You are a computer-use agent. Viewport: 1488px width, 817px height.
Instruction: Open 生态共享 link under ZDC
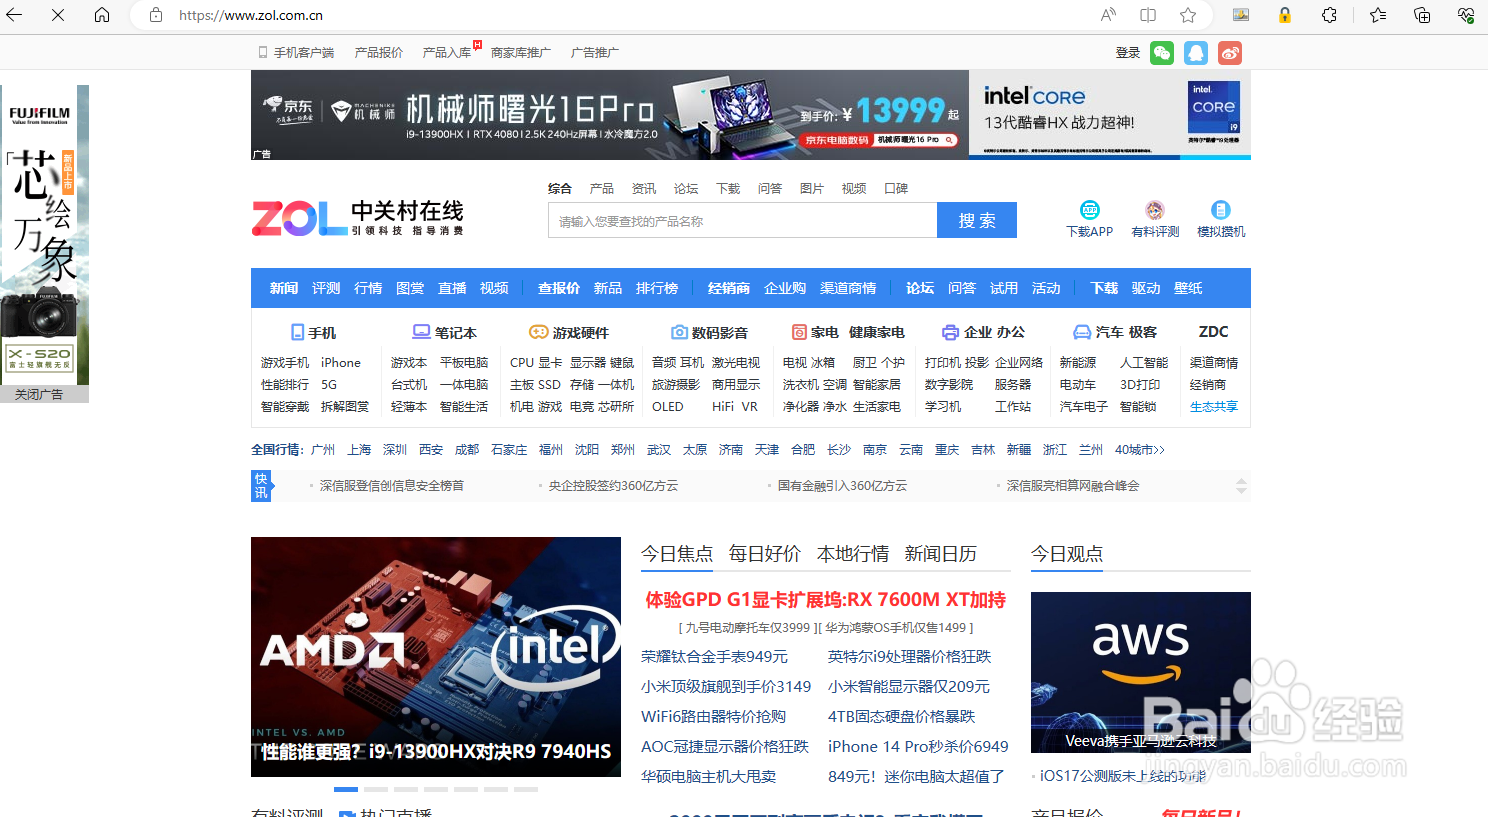[1214, 407]
